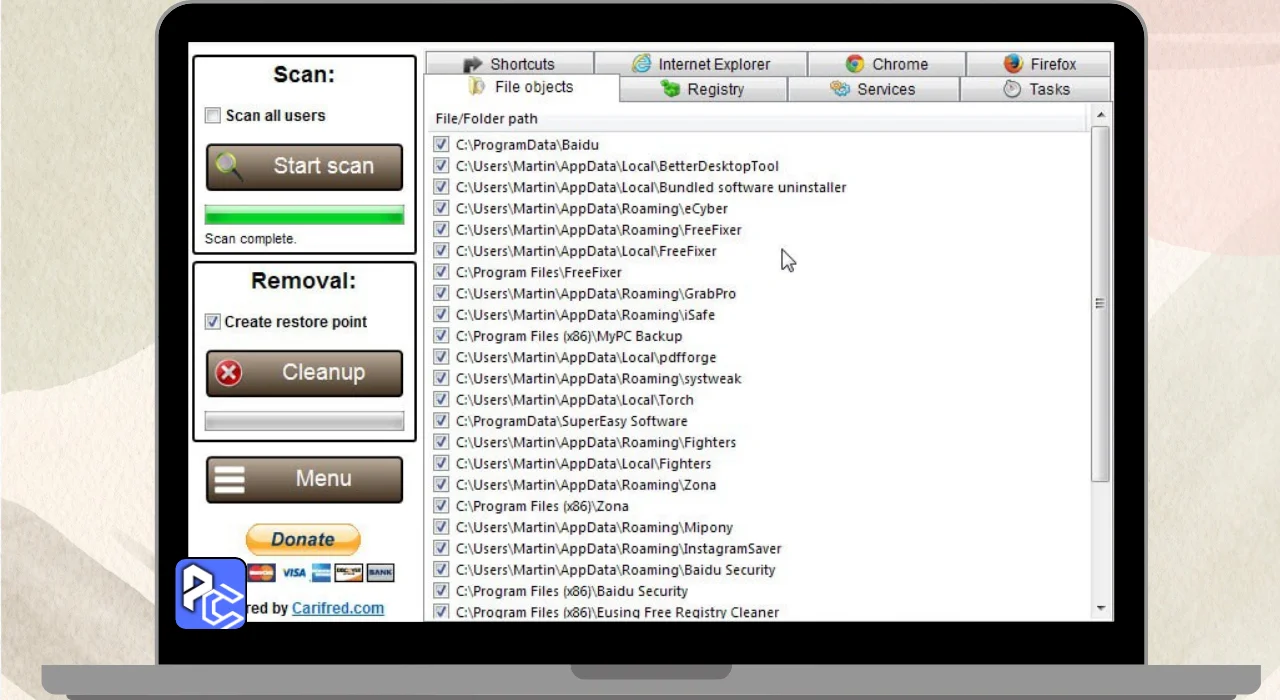Image resolution: width=1280 pixels, height=700 pixels.
Task: Open the Tasks tab
Action: (1035, 89)
